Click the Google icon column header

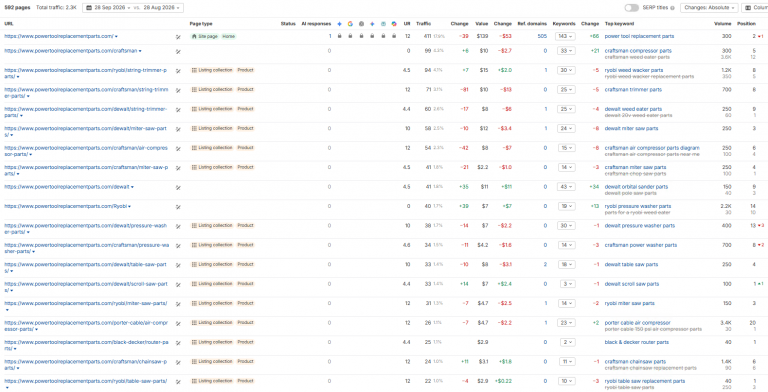coord(350,24)
